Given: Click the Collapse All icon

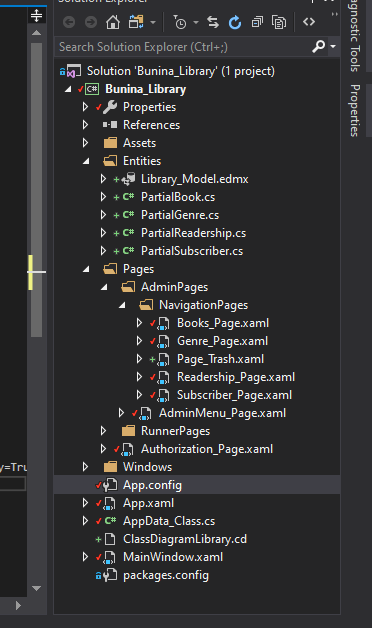Looking at the screenshot, I should click(x=257, y=22).
